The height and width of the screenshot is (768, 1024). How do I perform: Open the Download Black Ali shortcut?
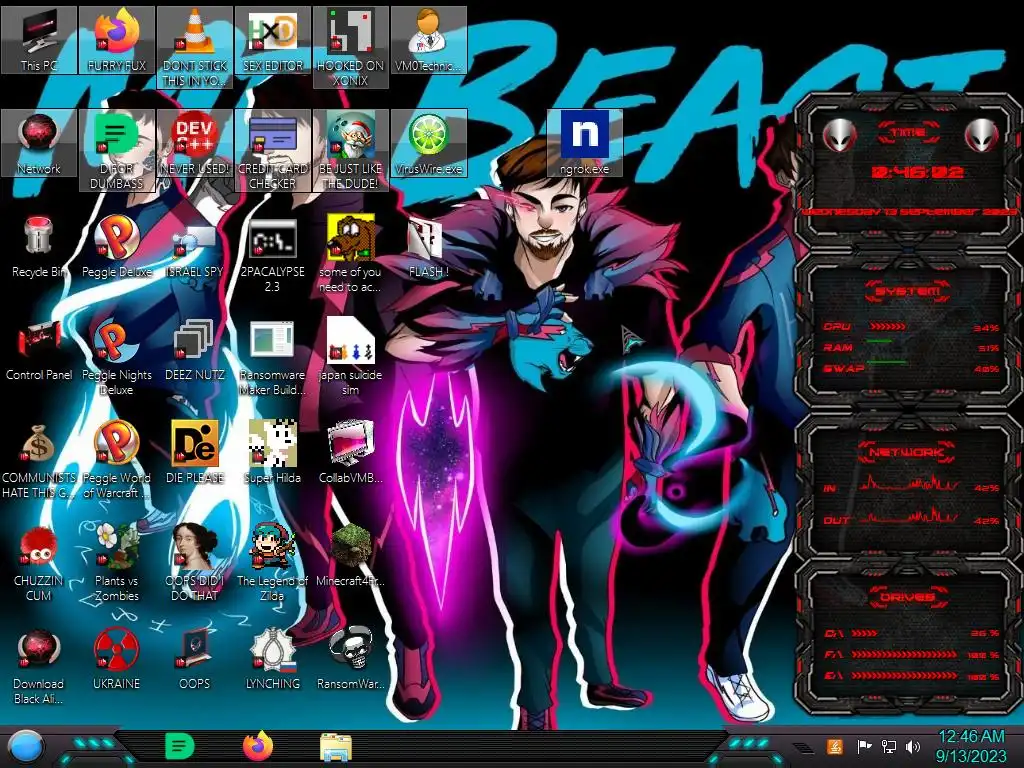pyautogui.click(x=39, y=666)
